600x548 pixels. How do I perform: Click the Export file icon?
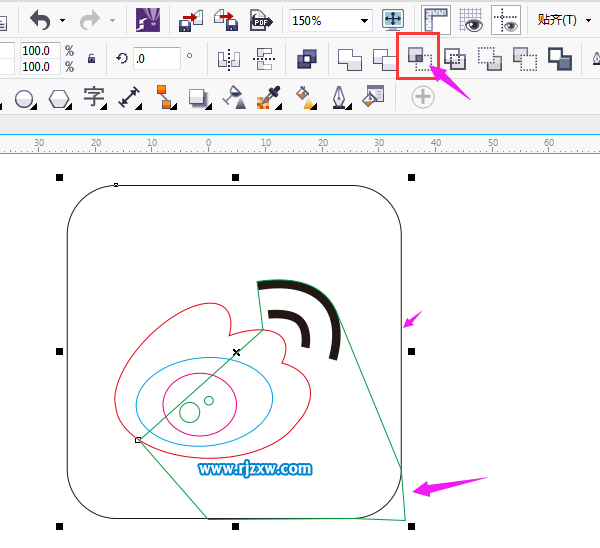pyautogui.click(x=226, y=20)
